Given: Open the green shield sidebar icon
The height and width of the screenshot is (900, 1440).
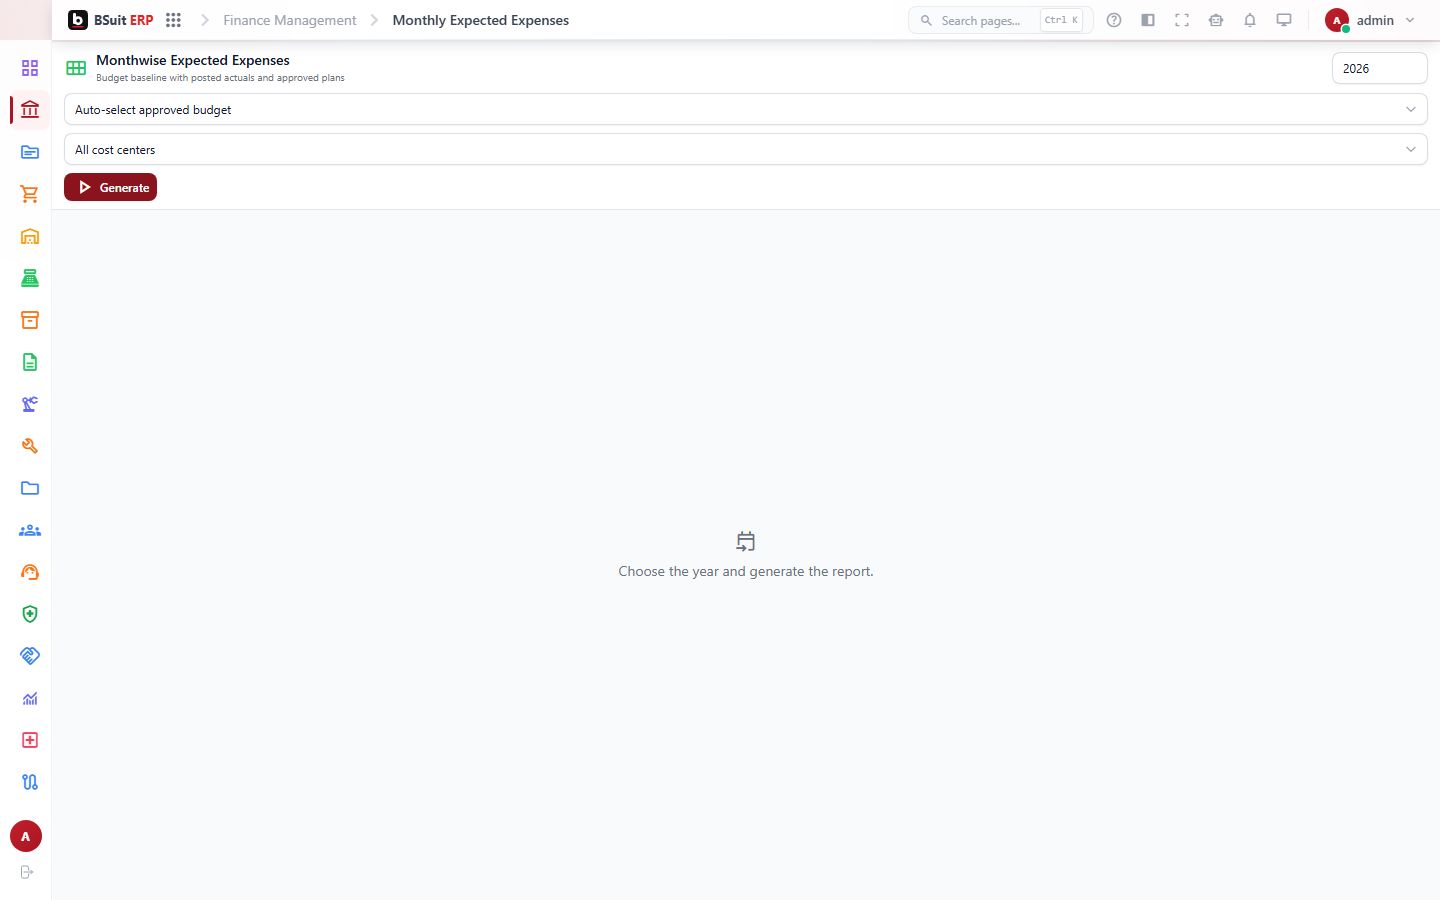Looking at the screenshot, I should coord(30,614).
